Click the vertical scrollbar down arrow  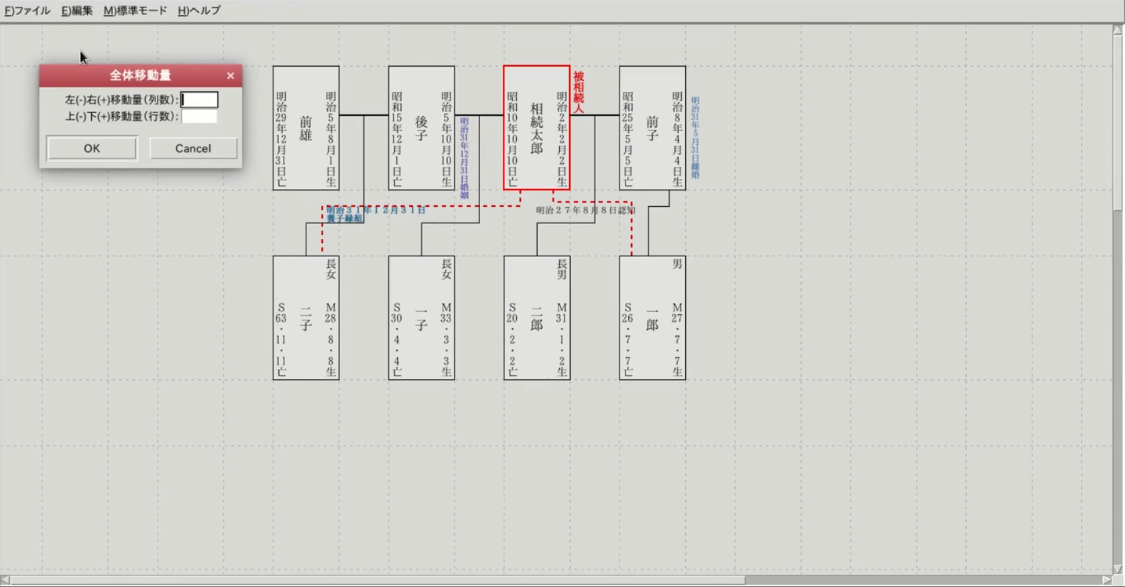click(x=1118, y=568)
